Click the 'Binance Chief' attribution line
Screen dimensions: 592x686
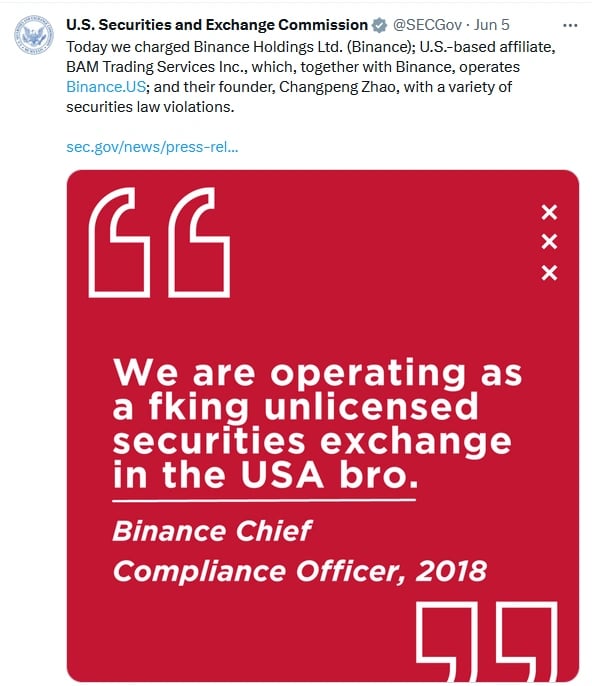212,531
